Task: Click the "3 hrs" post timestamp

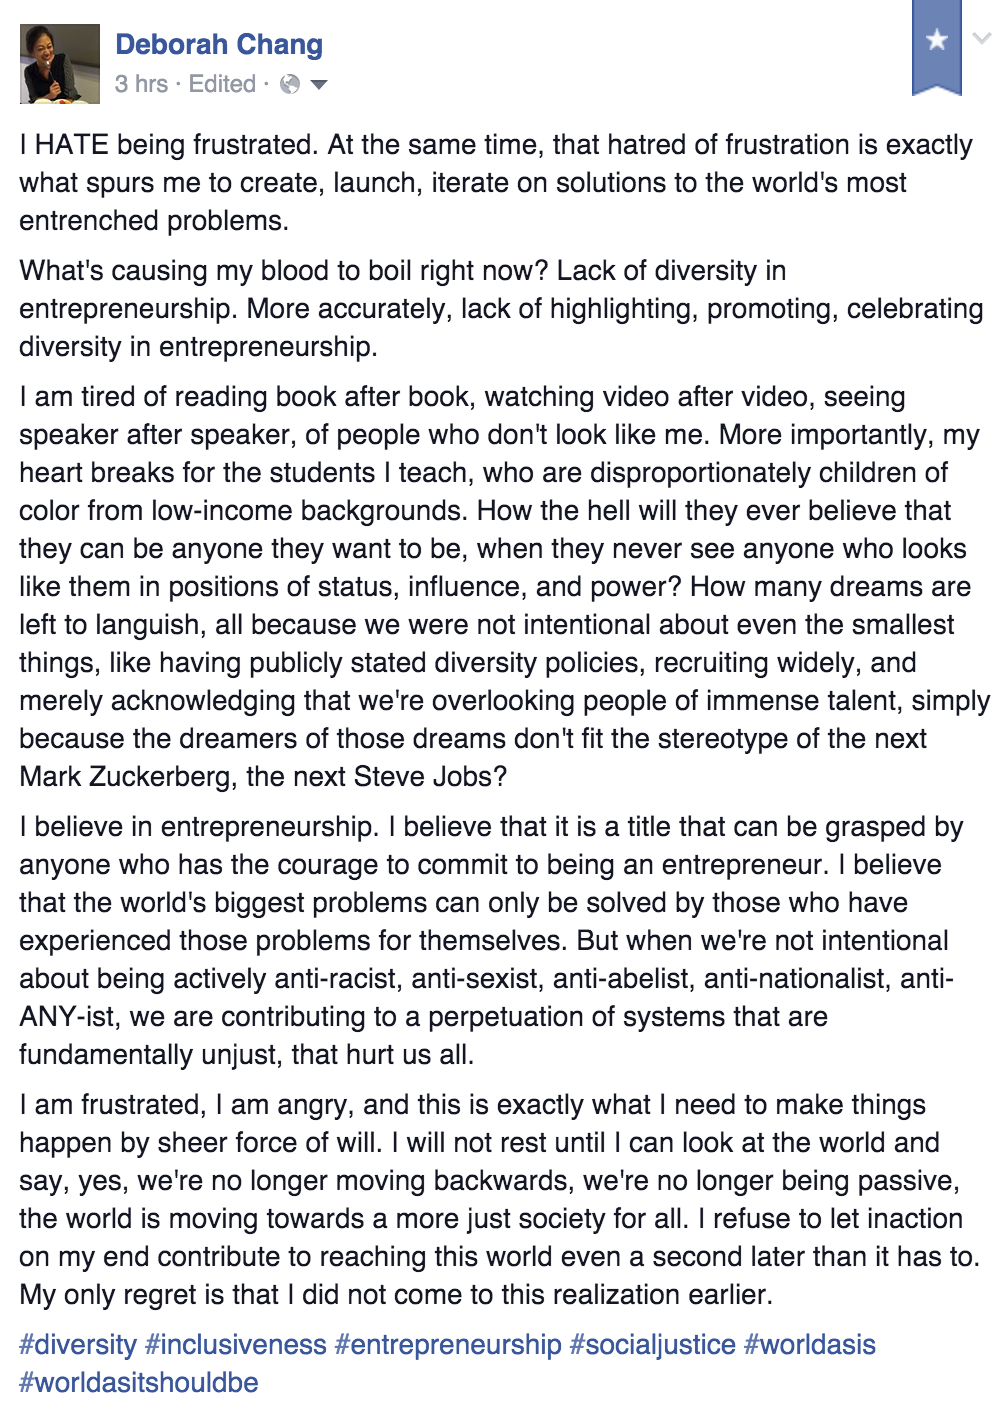Action: [141, 85]
